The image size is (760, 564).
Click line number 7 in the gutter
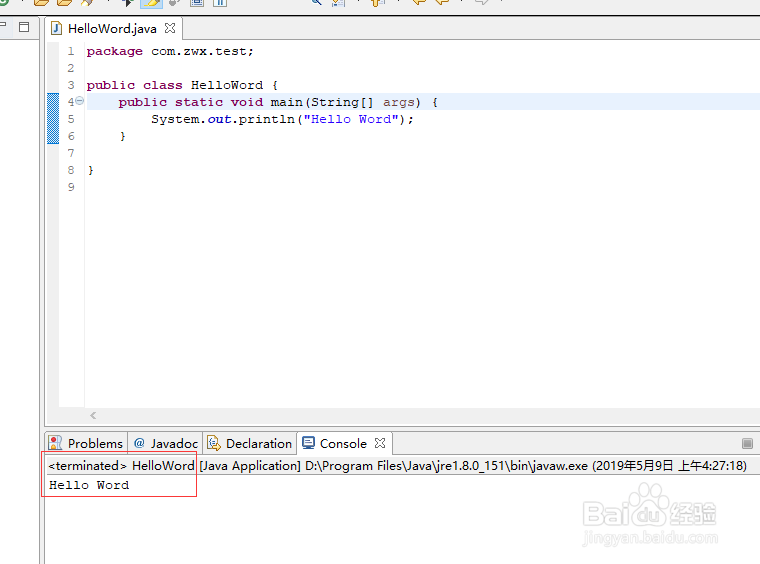(x=71, y=153)
